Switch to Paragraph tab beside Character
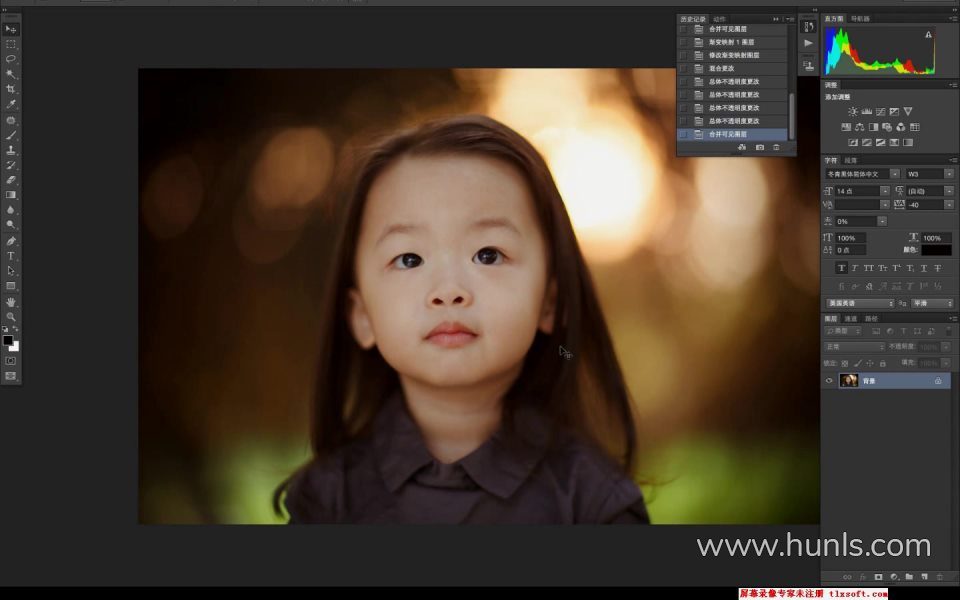This screenshot has height=600, width=960. point(851,160)
